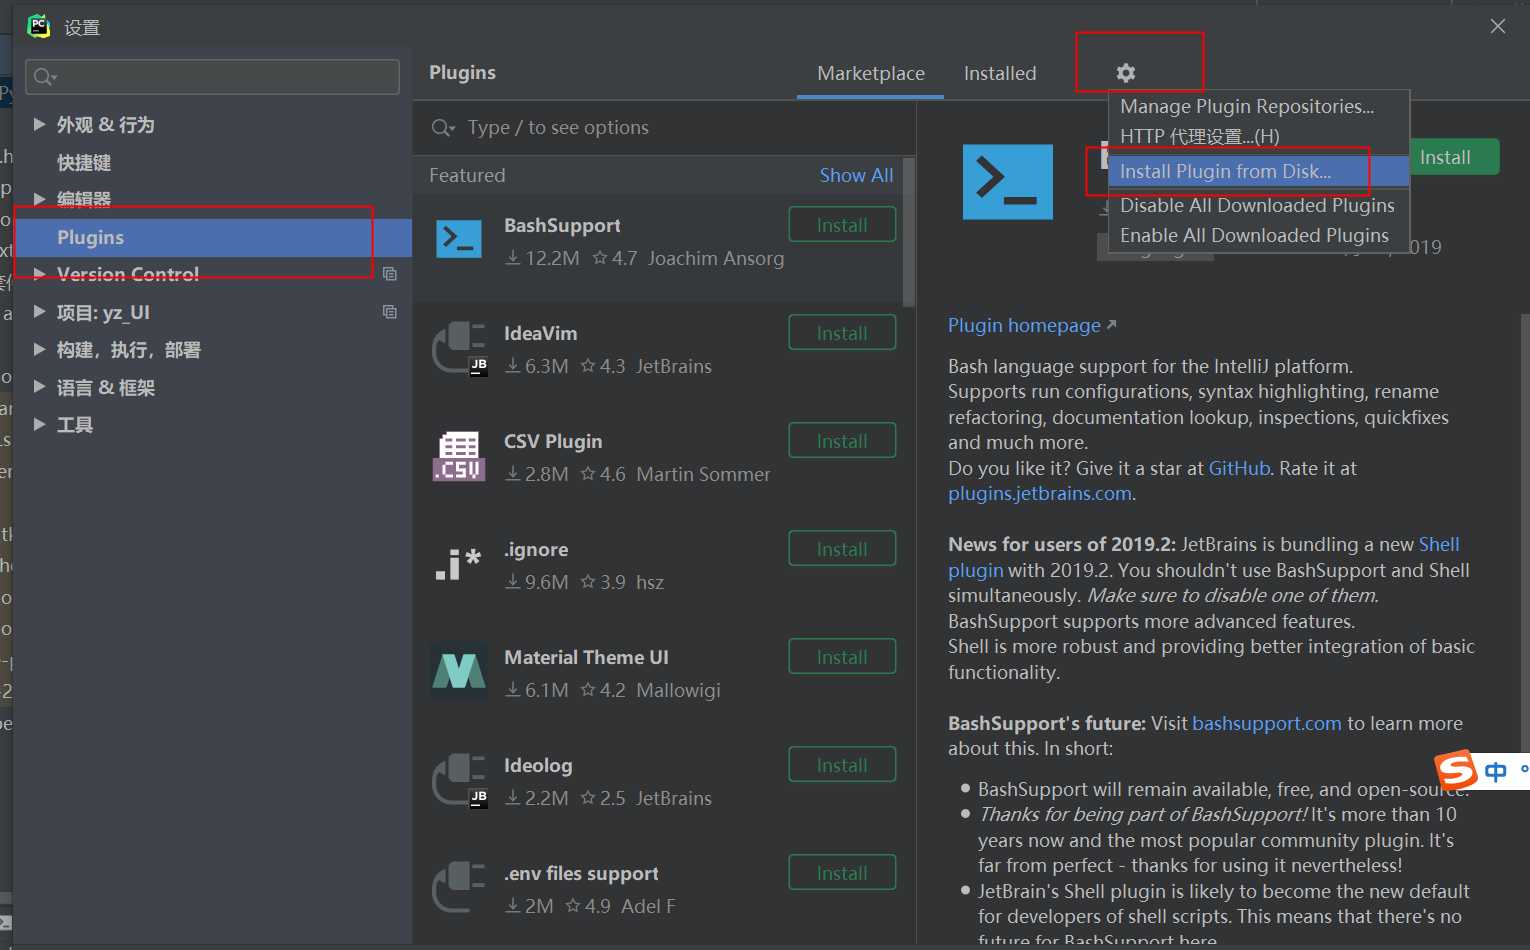Close the settings dialog

coord(1498,26)
